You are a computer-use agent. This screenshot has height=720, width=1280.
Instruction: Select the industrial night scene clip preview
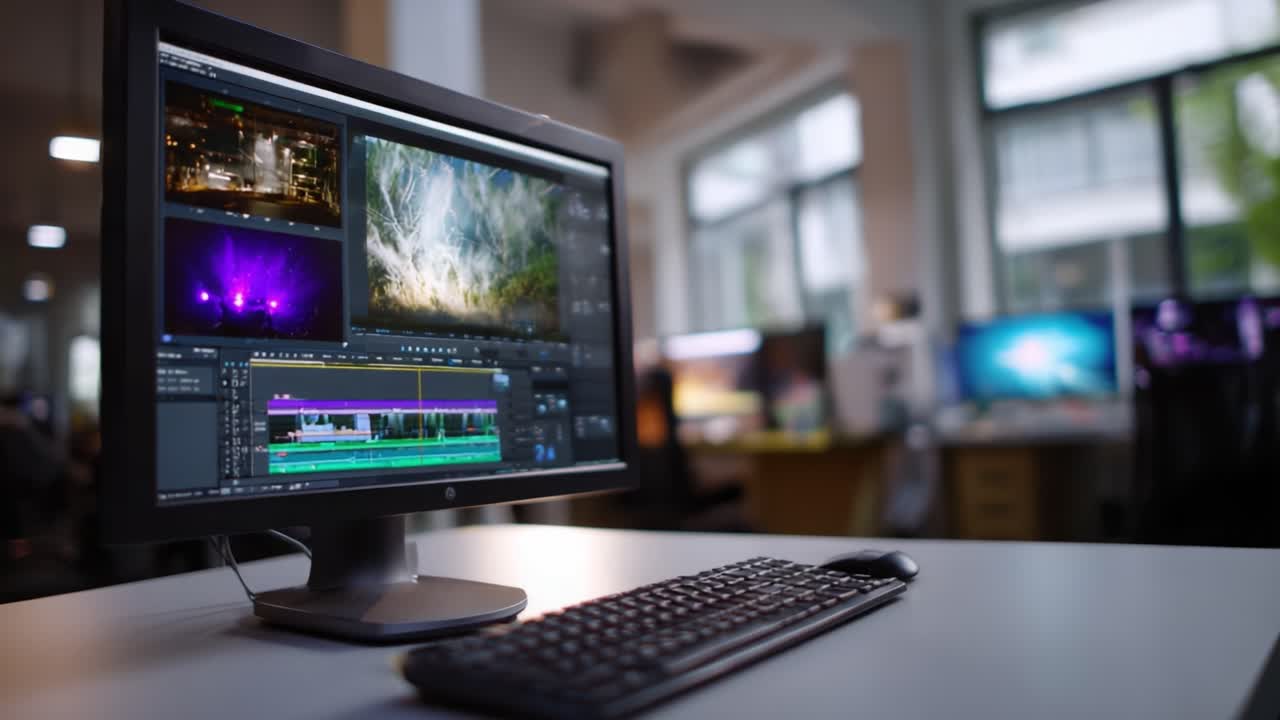coord(252,154)
